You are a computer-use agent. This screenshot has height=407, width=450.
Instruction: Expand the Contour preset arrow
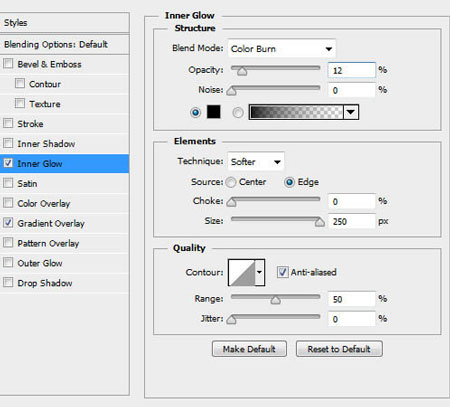pyautogui.click(x=260, y=272)
